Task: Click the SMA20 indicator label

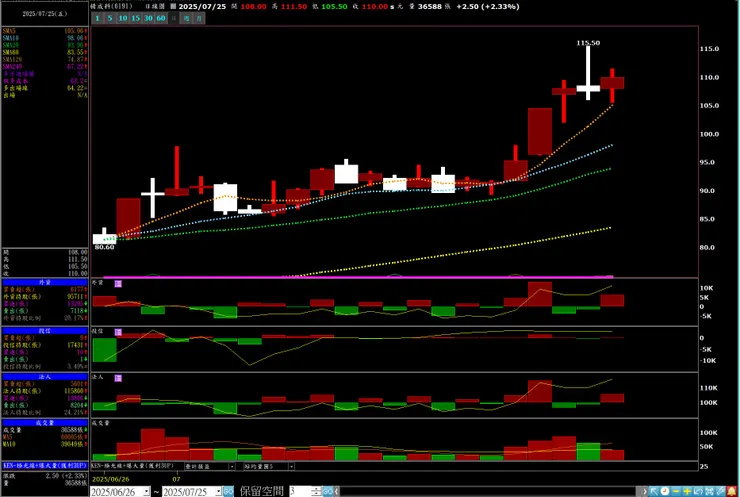Action: point(10,45)
